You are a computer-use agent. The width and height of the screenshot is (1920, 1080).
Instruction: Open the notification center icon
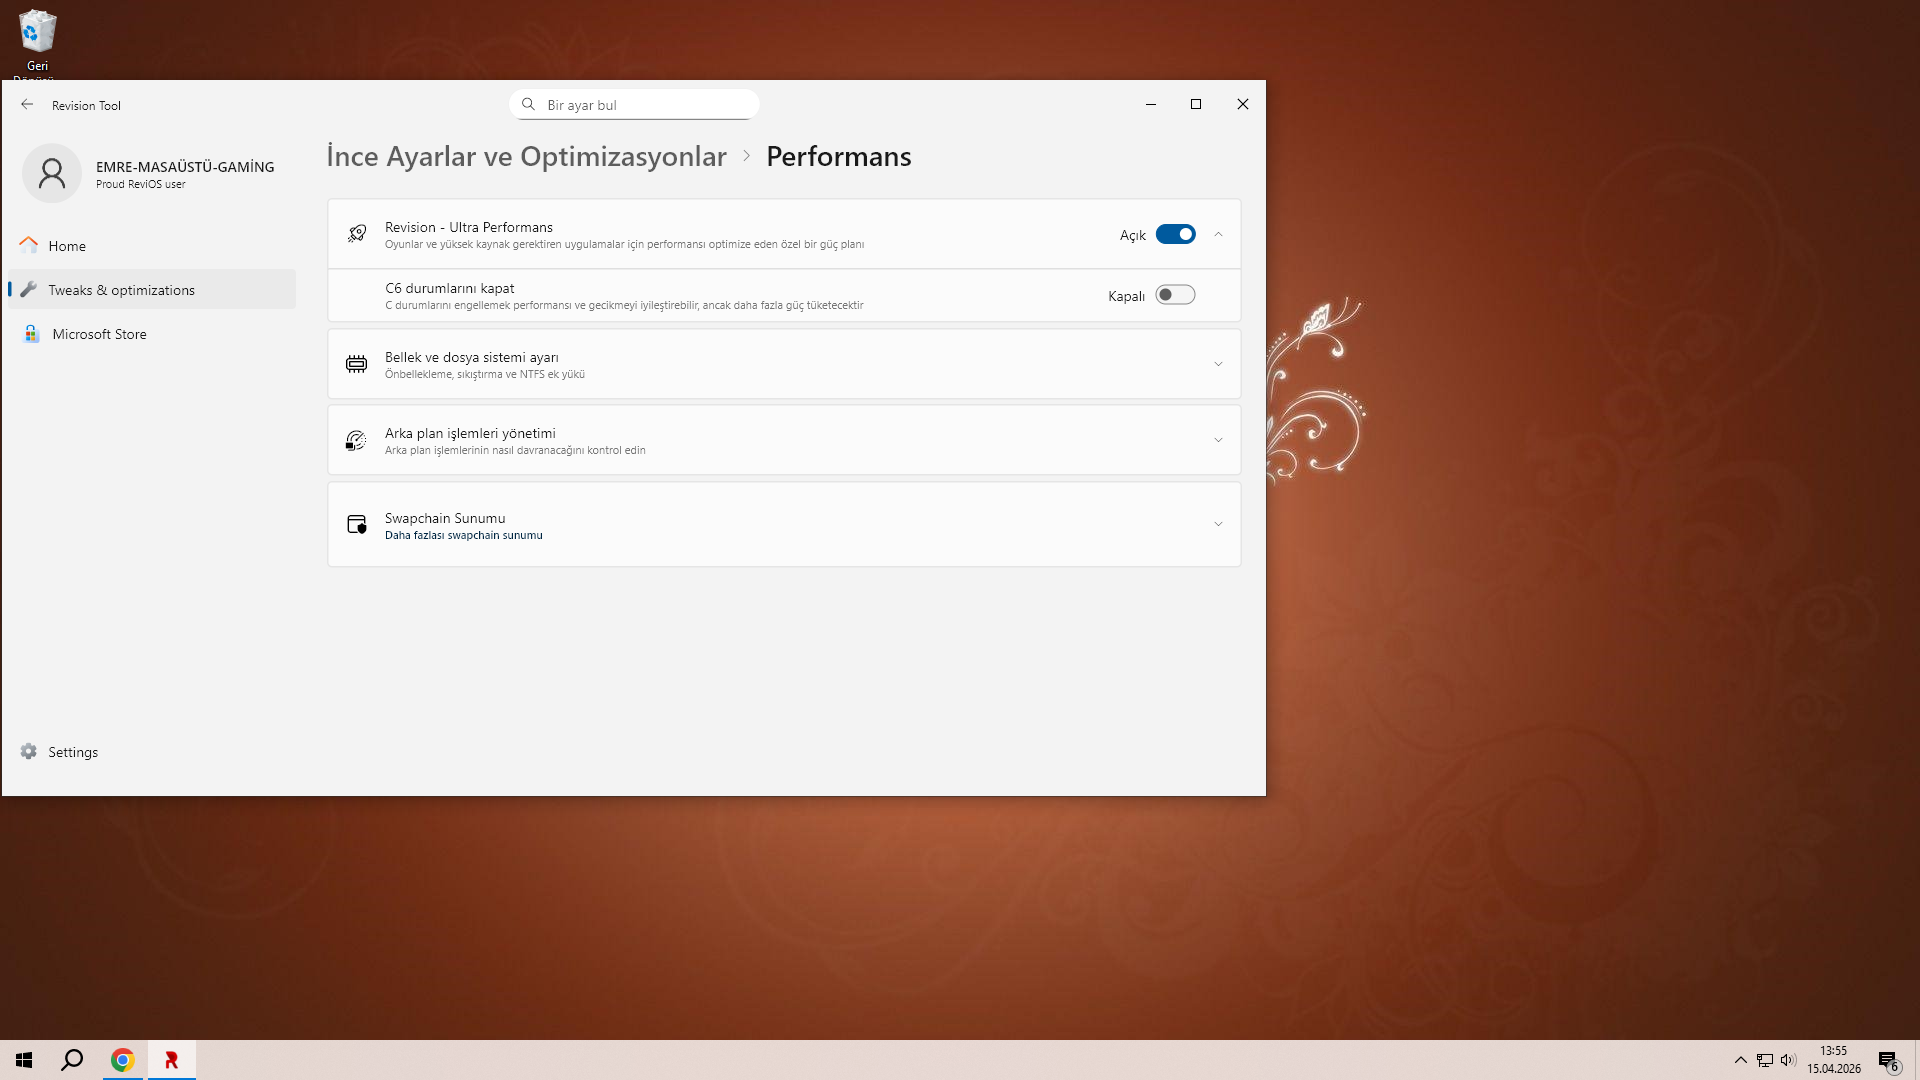tap(1888, 1061)
